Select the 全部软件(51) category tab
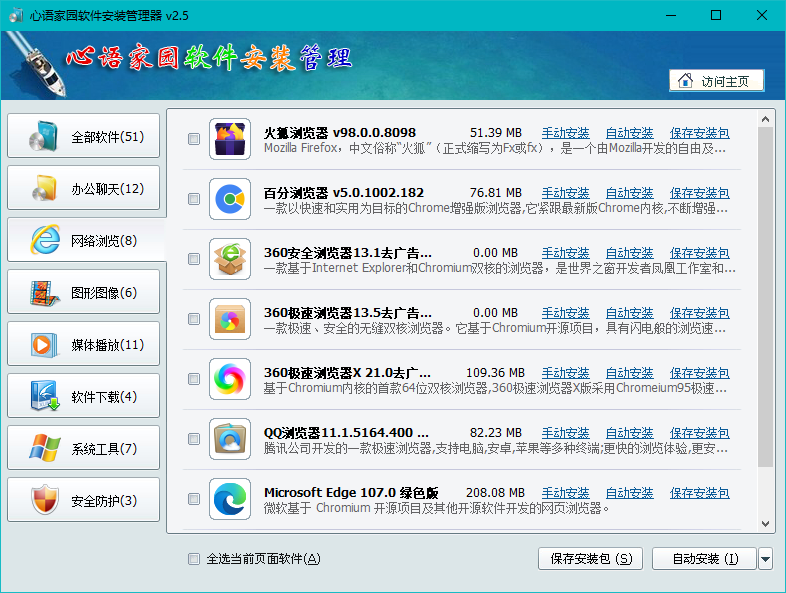 [x=84, y=136]
